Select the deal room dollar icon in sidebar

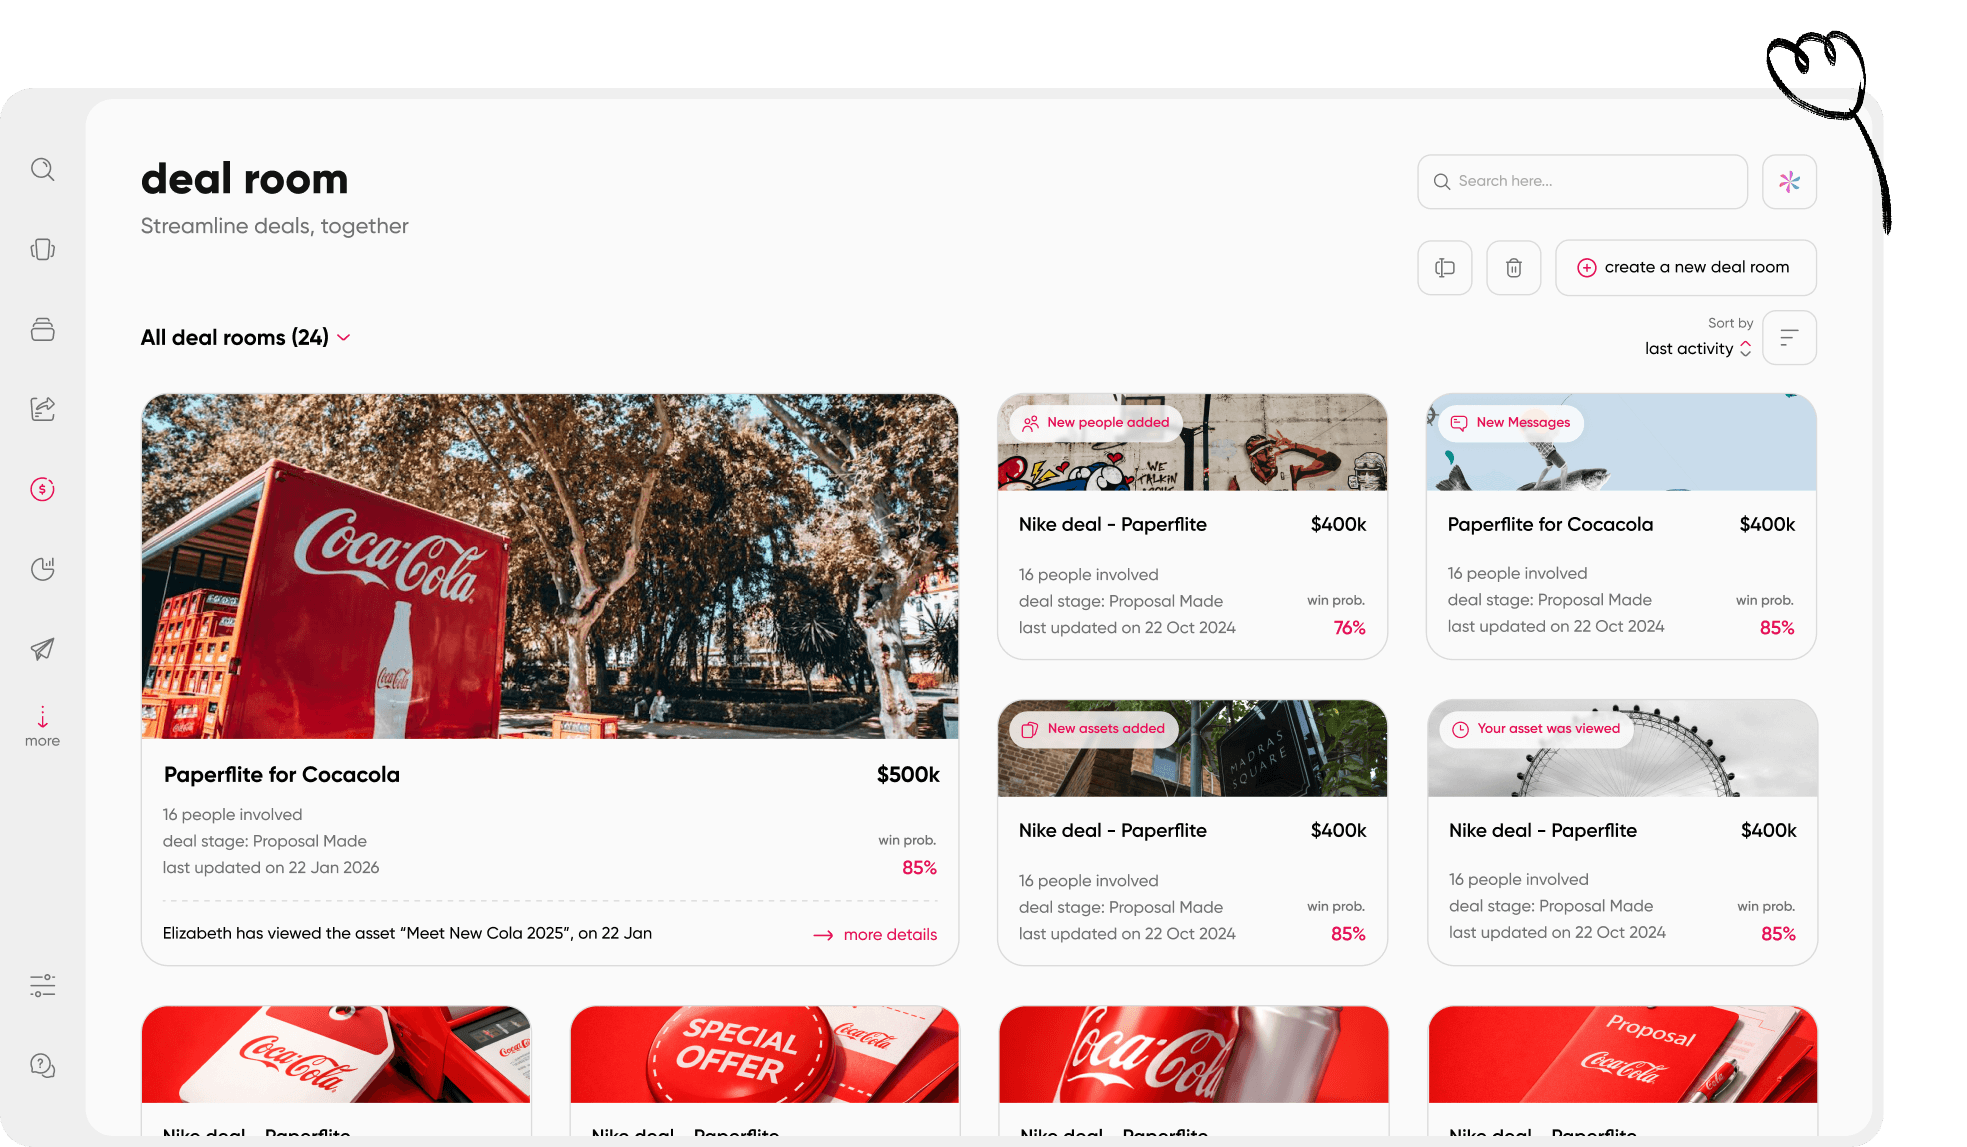coord(42,489)
